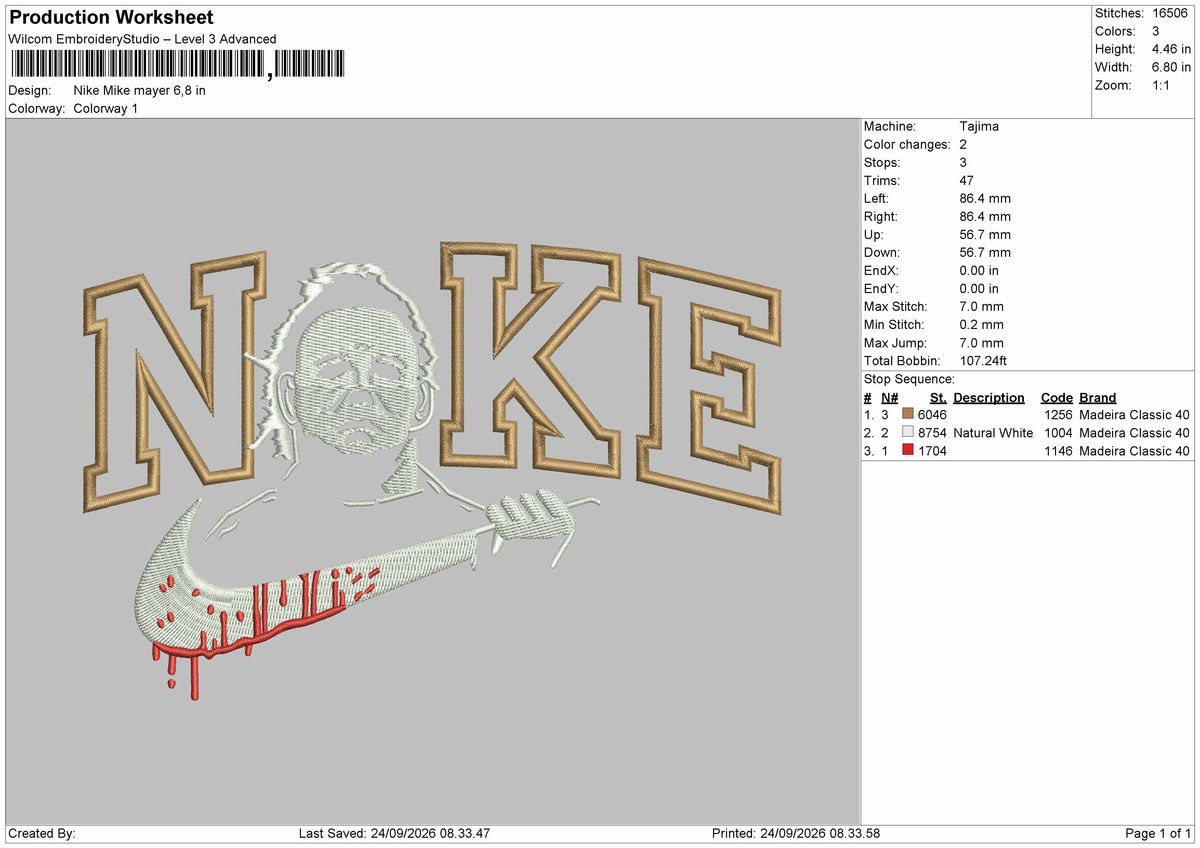
Task: Click the 'Stops:' label
Action: (882, 162)
